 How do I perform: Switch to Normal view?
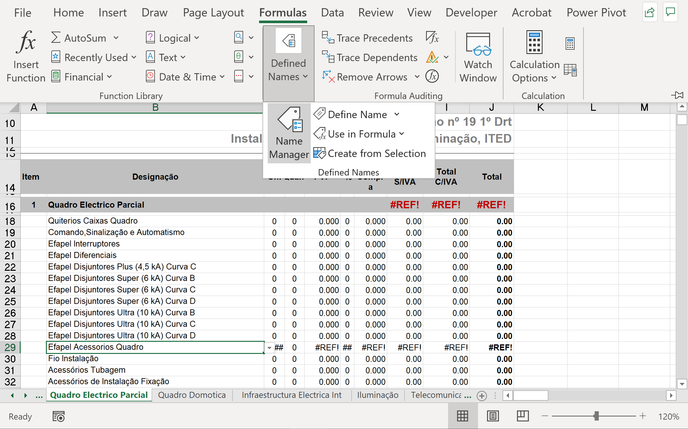pyautogui.click(x=462, y=416)
